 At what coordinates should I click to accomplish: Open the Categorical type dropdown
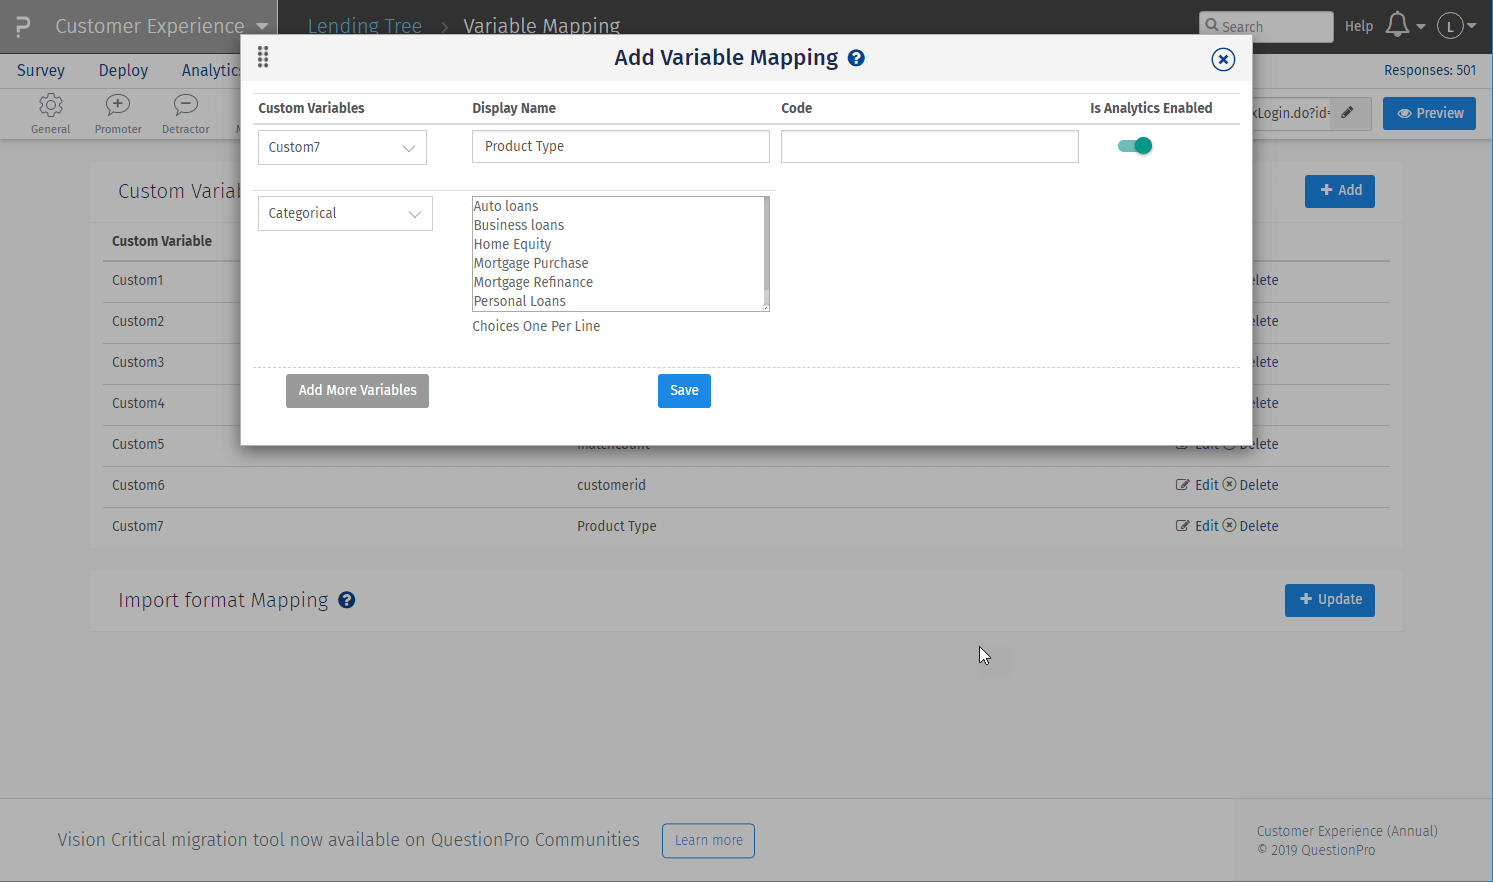point(344,213)
